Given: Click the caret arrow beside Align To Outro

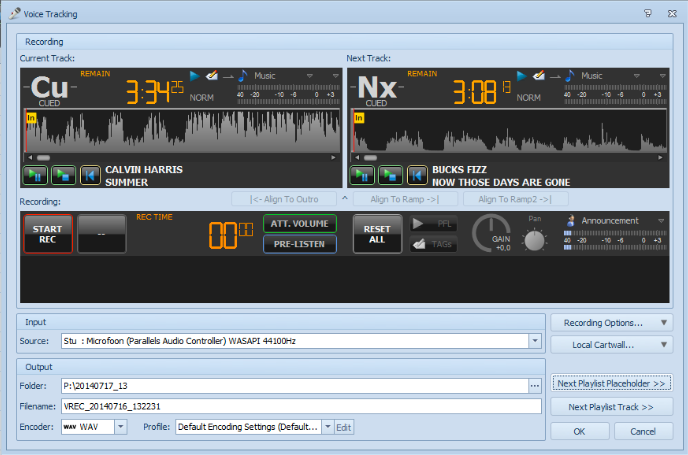Looking at the screenshot, I should [x=345, y=198].
